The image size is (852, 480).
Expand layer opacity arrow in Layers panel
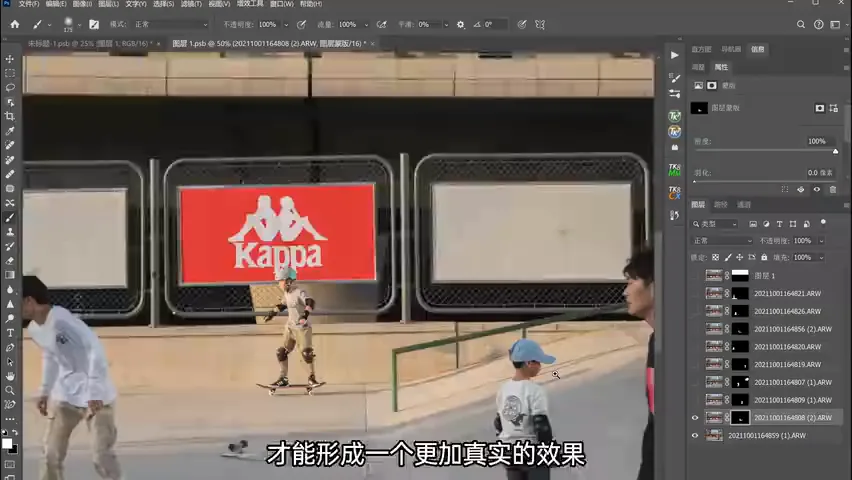[821, 240]
